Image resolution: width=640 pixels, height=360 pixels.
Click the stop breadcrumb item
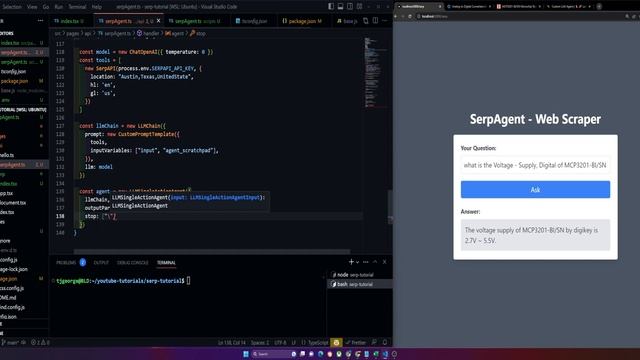pos(198,33)
